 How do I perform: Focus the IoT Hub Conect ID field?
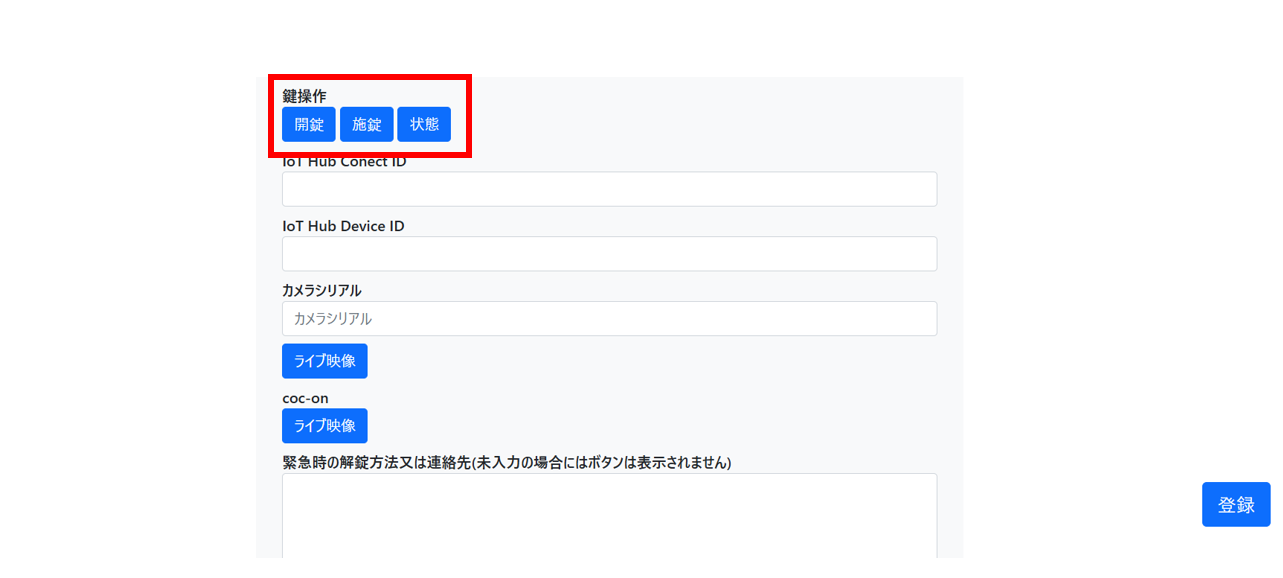pyautogui.click(x=609, y=189)
